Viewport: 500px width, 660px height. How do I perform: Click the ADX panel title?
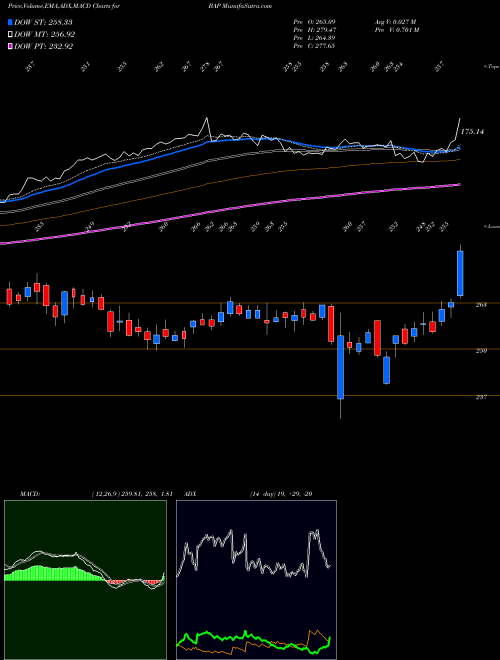point(190,494)
